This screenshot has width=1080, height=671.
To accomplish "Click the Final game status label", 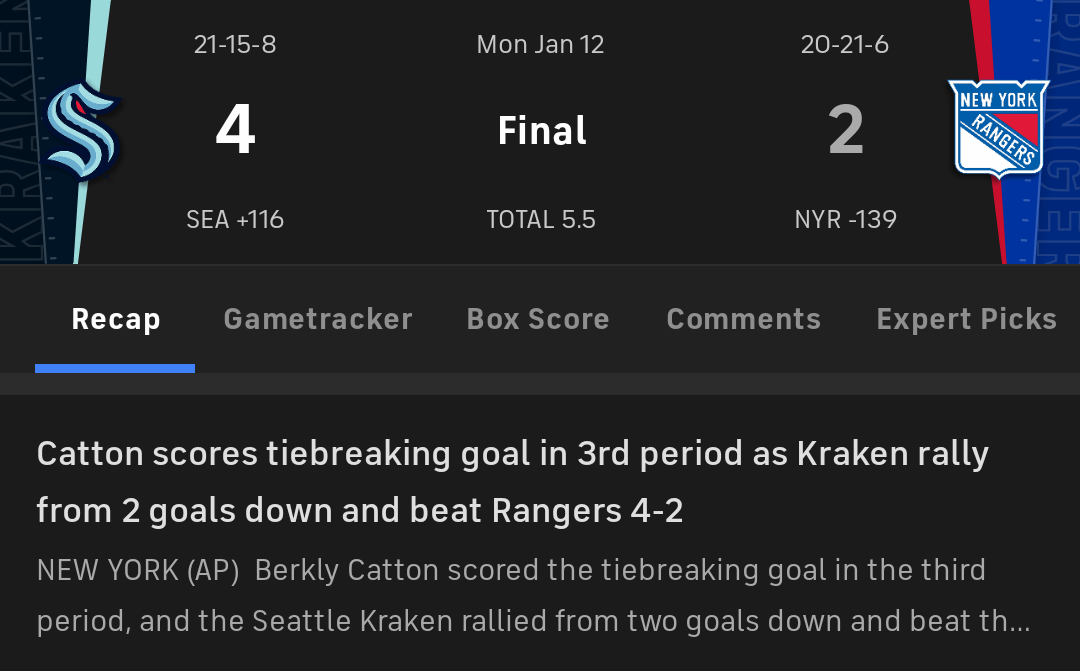I will pos(541,128).
